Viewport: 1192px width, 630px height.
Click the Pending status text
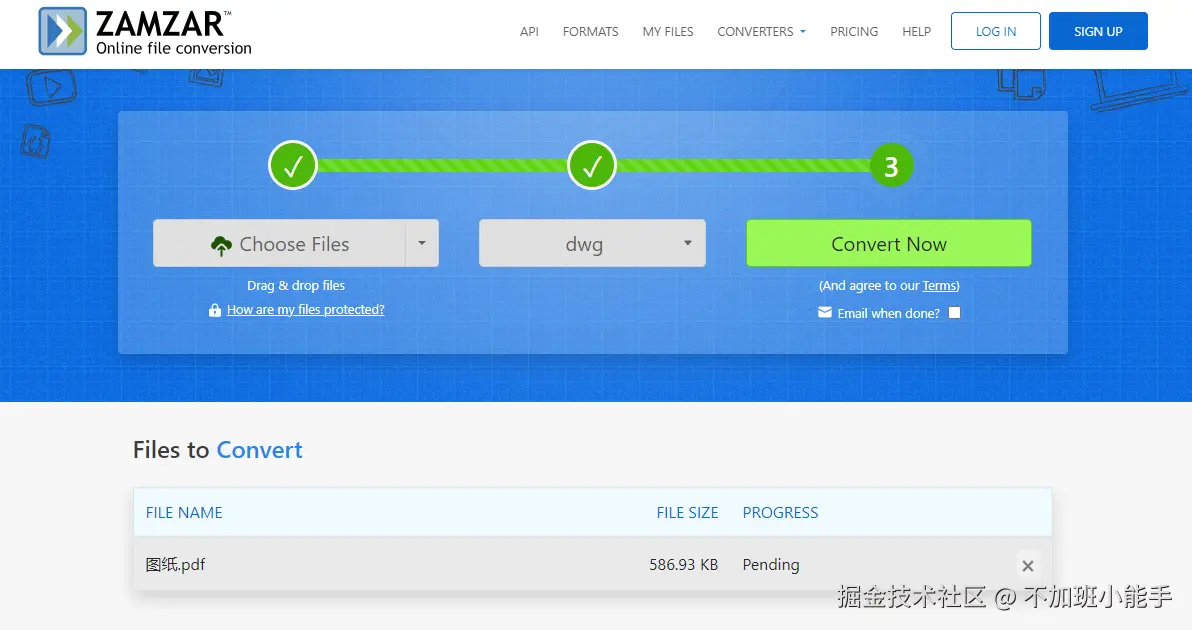771,565
